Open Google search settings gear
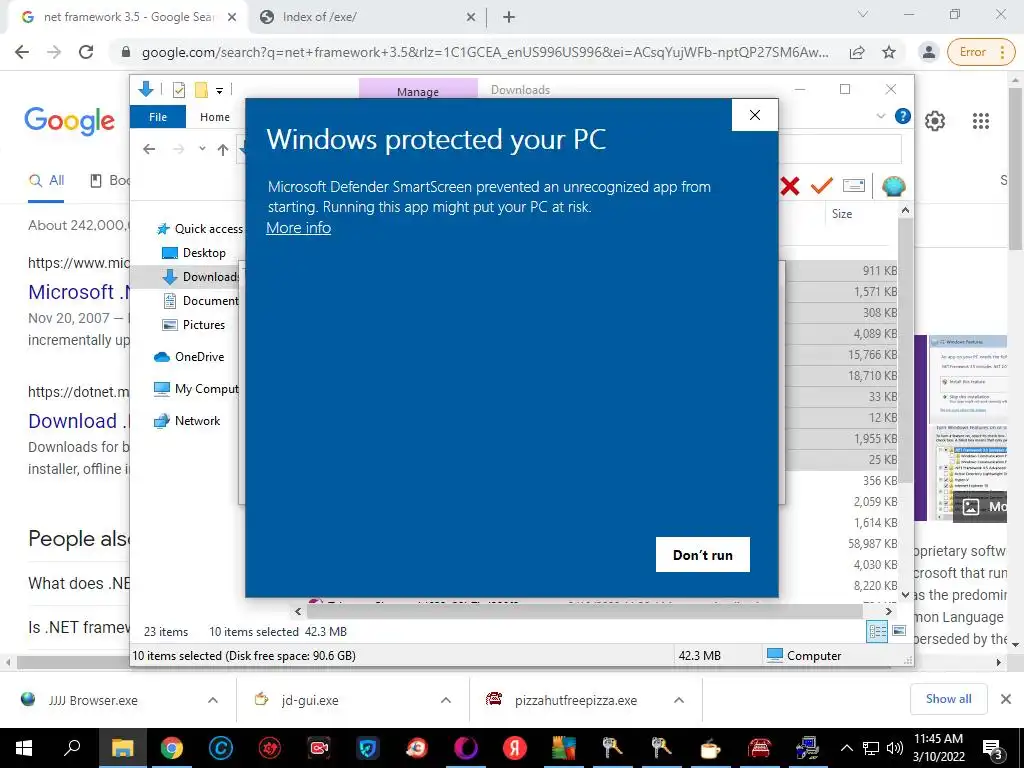Screen dimensions: 1024x768 [x=935, y=121]
